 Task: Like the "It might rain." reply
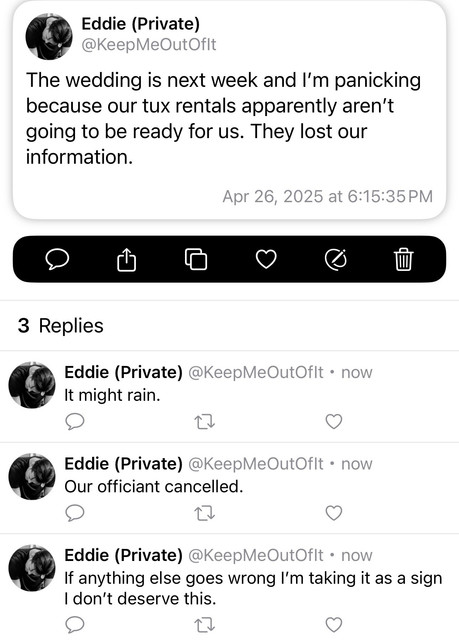334,422
